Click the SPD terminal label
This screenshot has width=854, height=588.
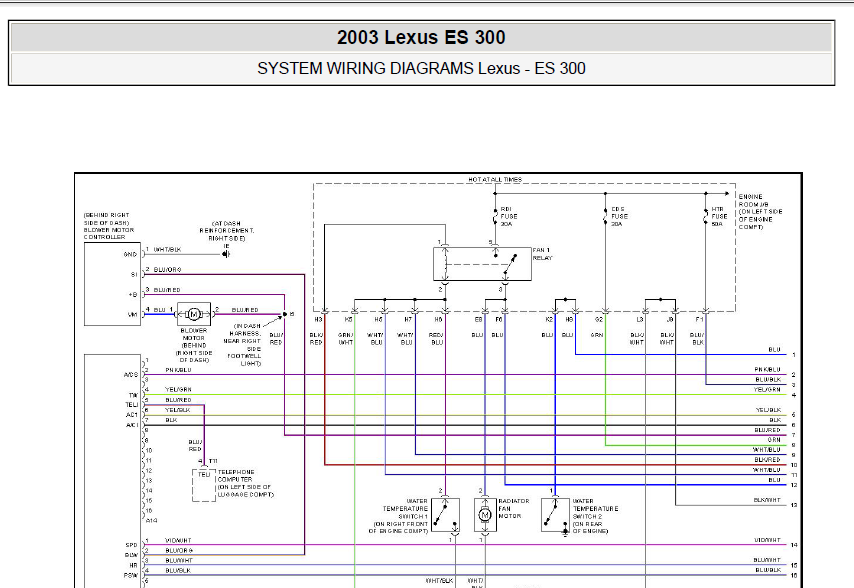131,544
